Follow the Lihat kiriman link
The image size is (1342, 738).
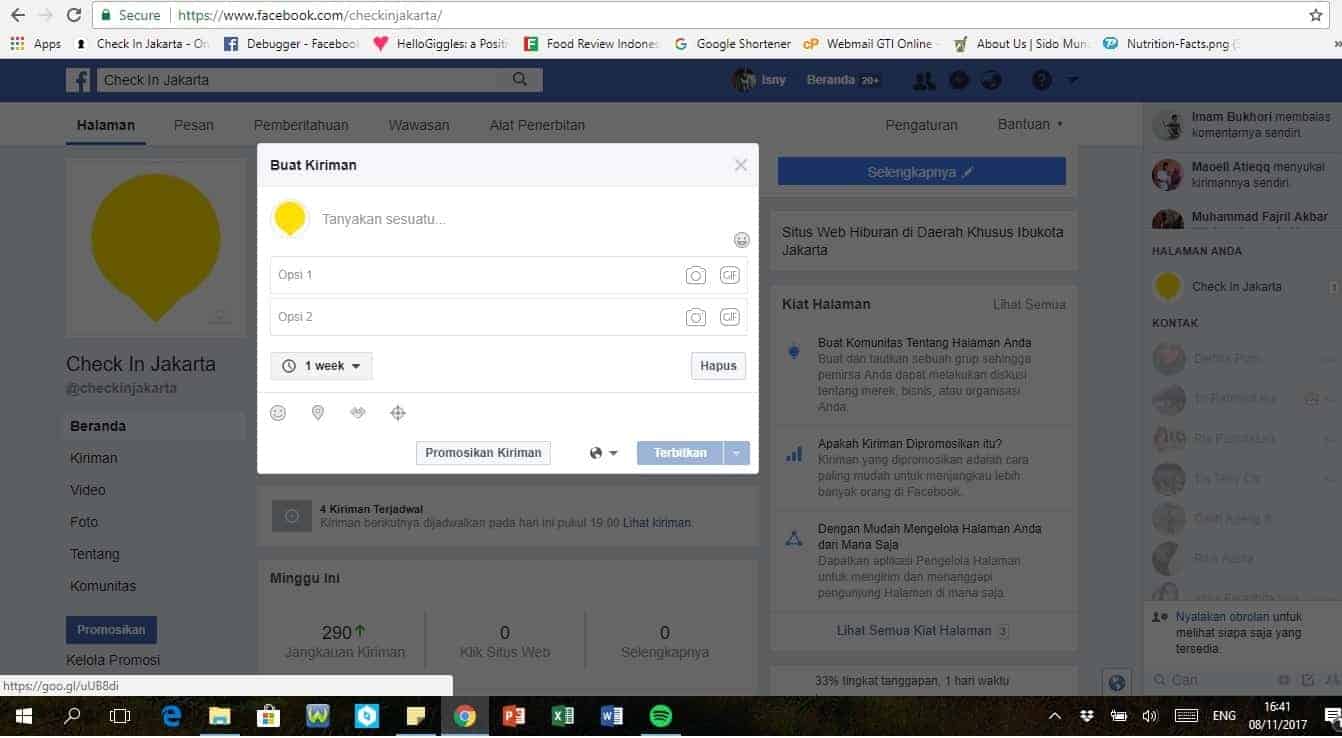(657, 523)
